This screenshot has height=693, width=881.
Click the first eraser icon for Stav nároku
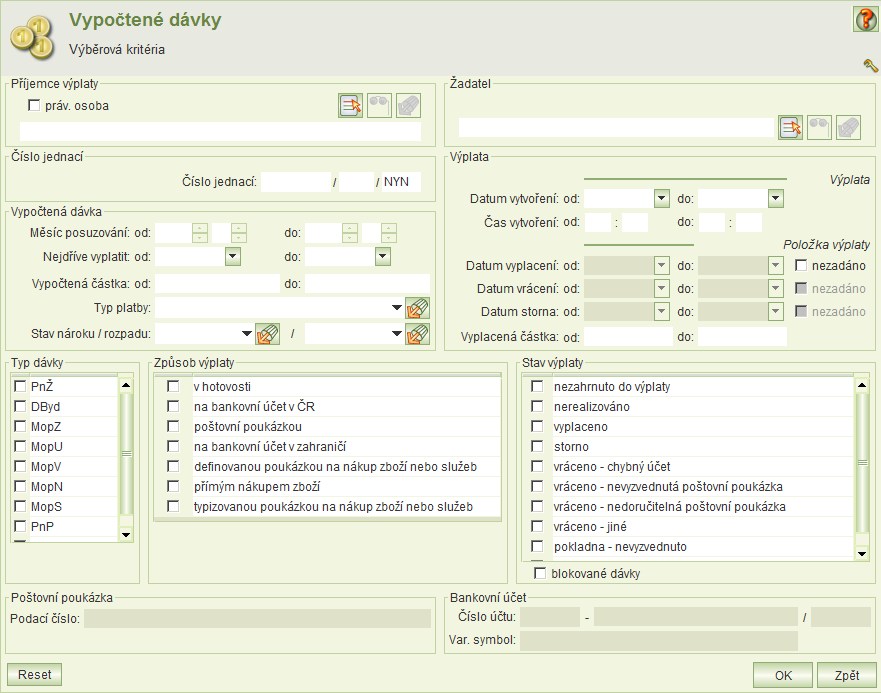click(x=267, y=334)
